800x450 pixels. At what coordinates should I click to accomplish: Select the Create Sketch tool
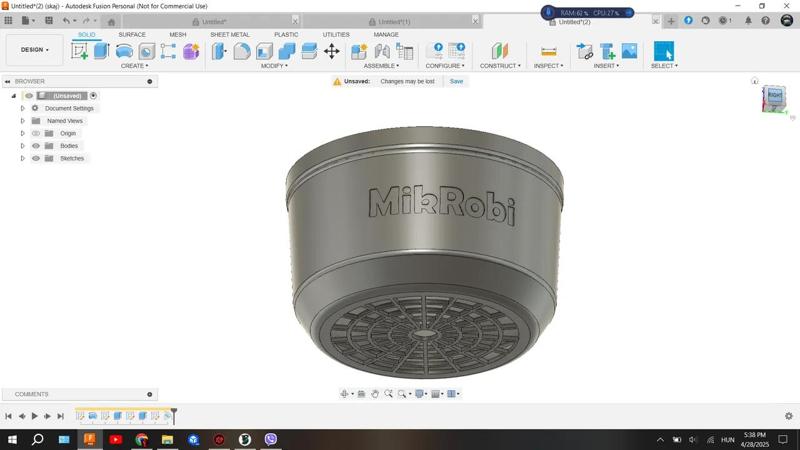pyautogui.click(x=79, y=51)
